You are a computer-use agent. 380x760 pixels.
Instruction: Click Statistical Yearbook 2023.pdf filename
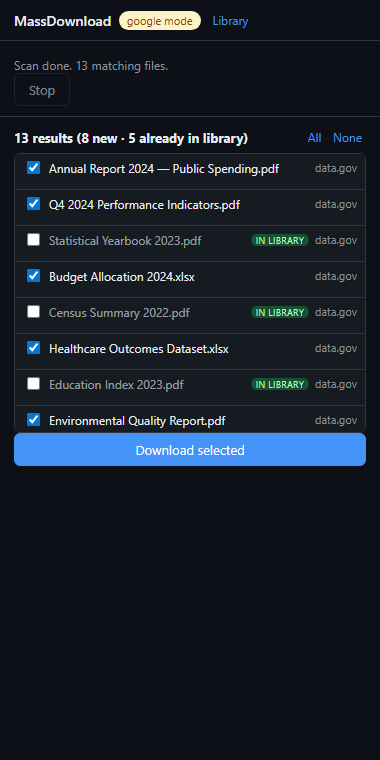coord(125,240)
